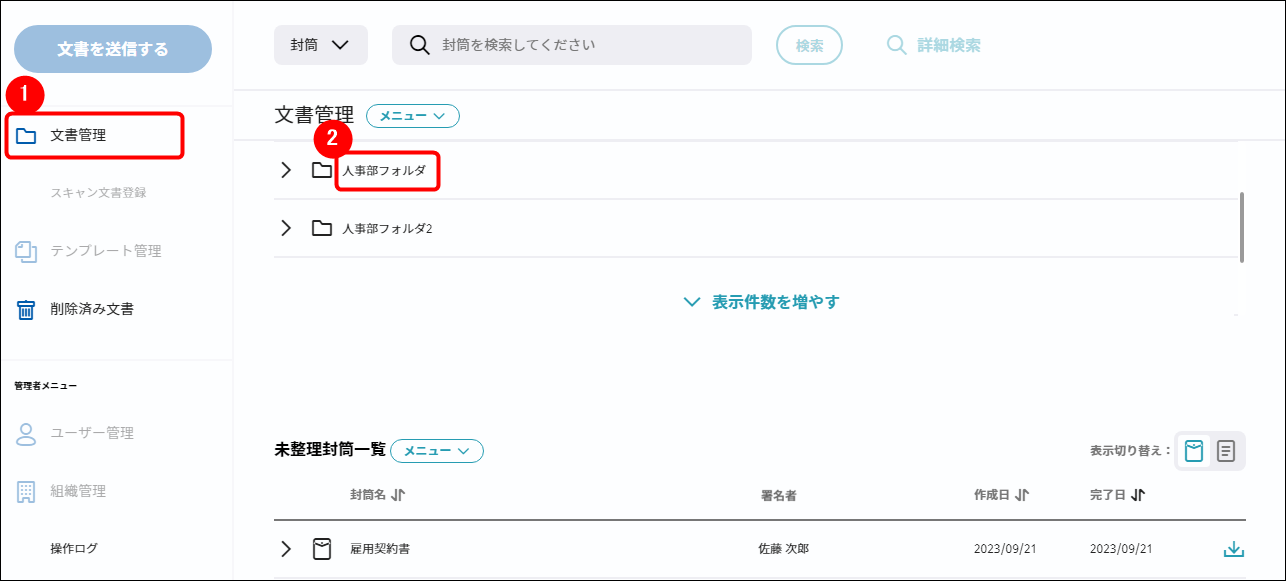
Task: Expand the 人事部フォルダ2 tree row
Action: pos(287,229)
